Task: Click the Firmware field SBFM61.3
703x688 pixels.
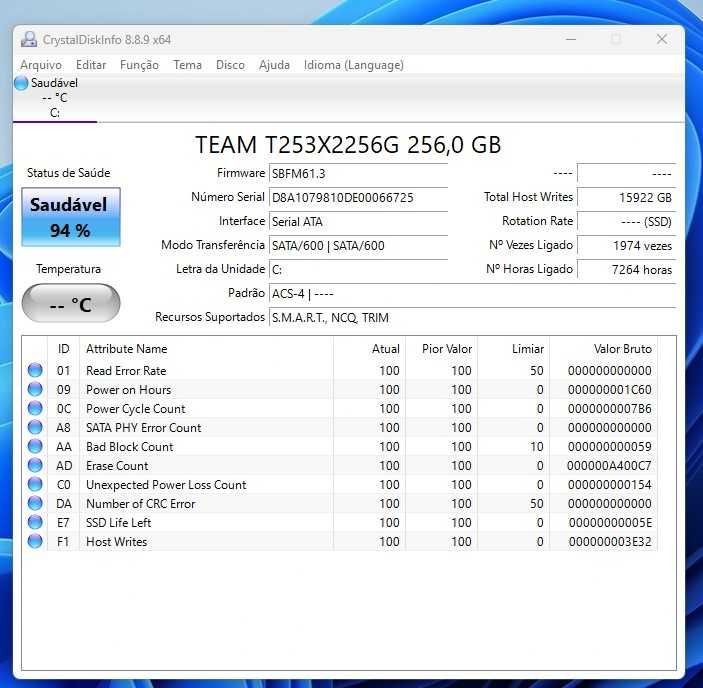Action: 358,173
